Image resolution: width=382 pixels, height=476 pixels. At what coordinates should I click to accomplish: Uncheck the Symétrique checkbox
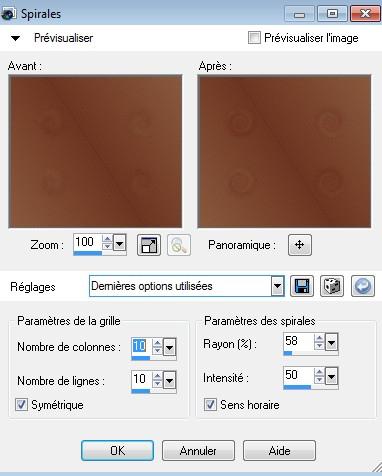21,405
